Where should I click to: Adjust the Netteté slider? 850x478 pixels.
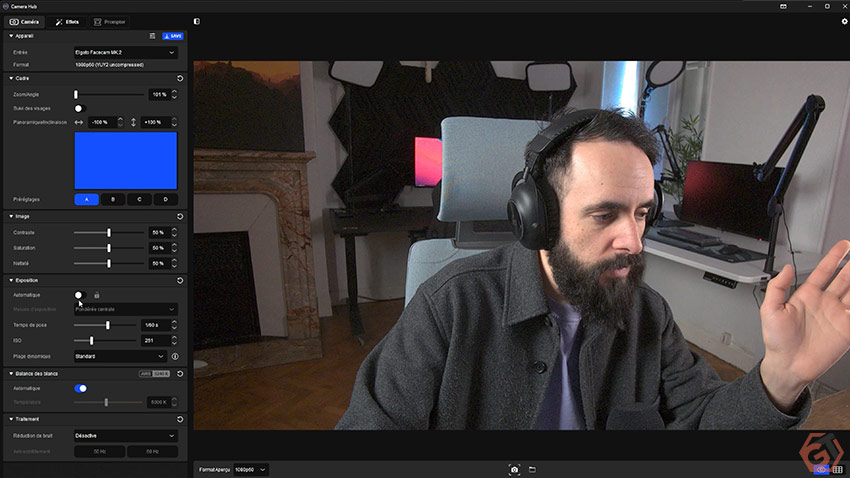[x=109, y=263]
